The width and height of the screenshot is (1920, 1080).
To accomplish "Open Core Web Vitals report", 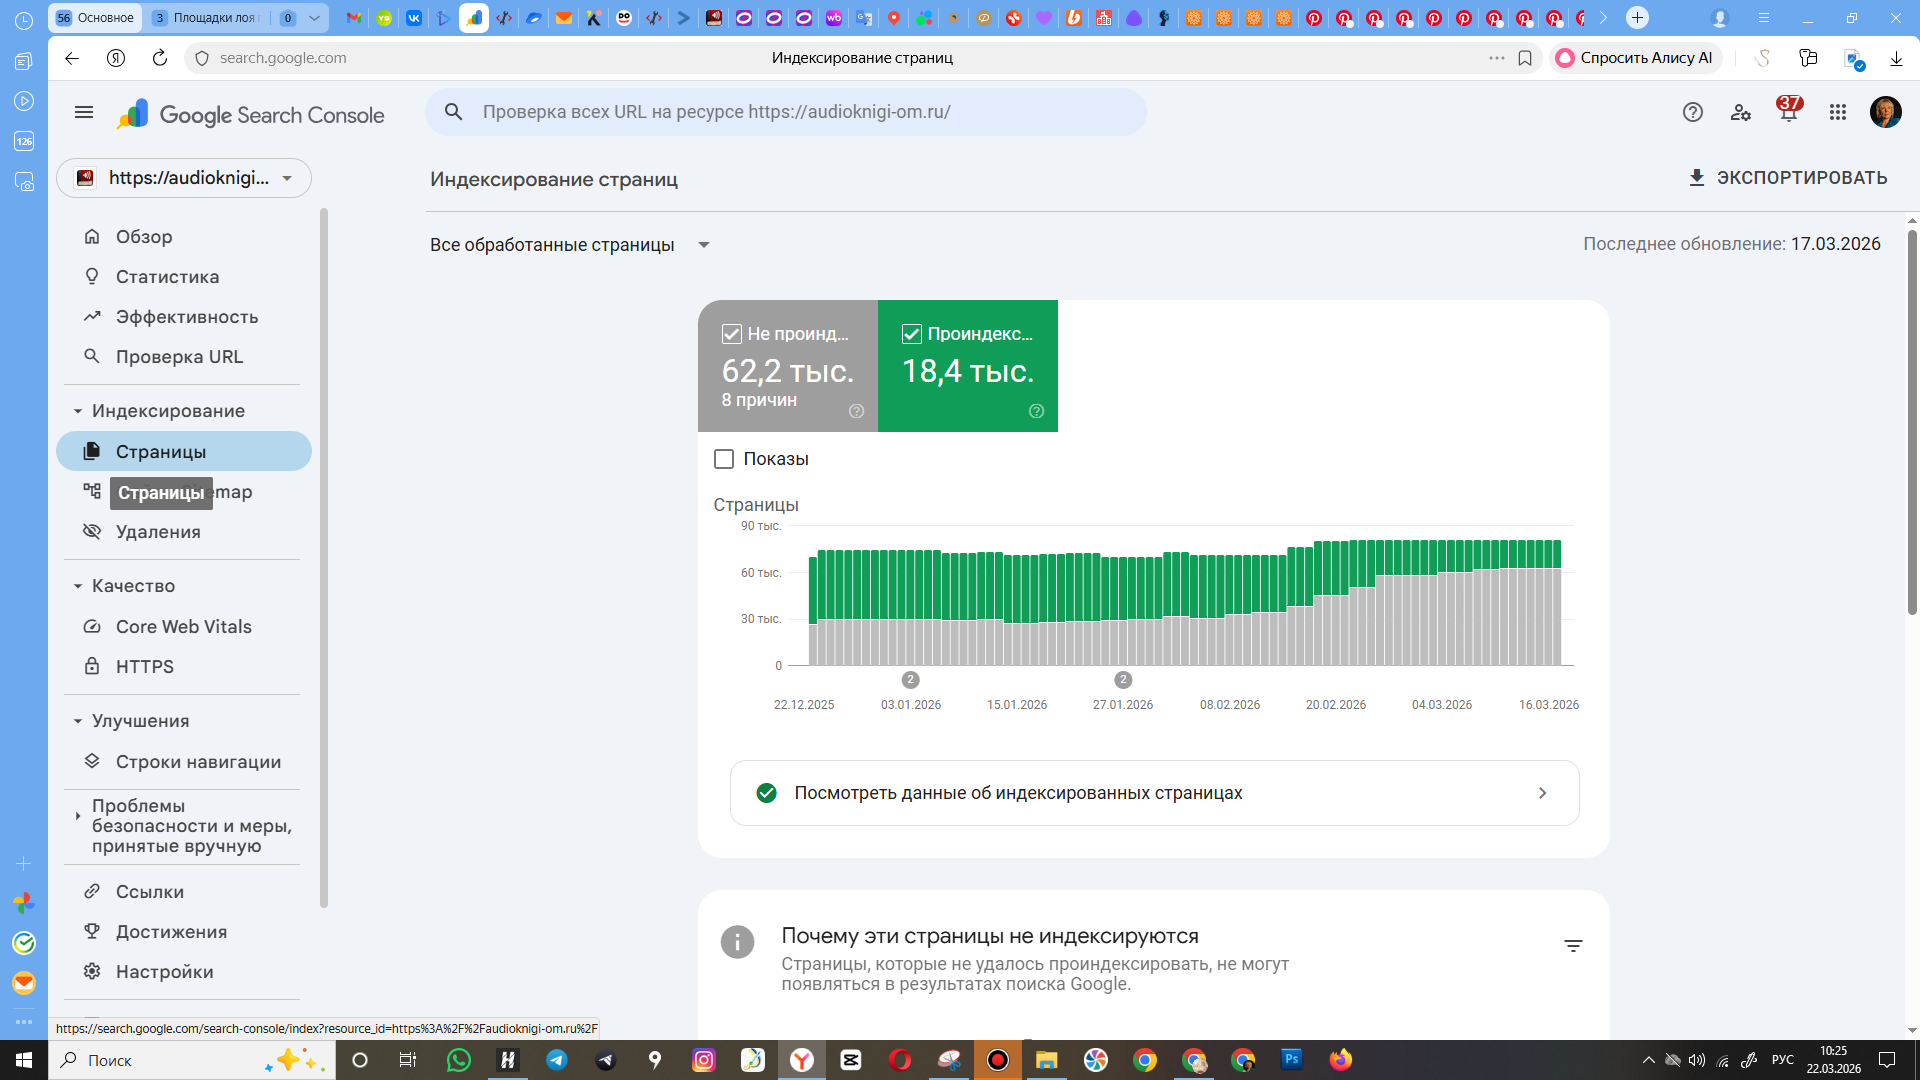I will pyautogui.click(x=183, y=627).
